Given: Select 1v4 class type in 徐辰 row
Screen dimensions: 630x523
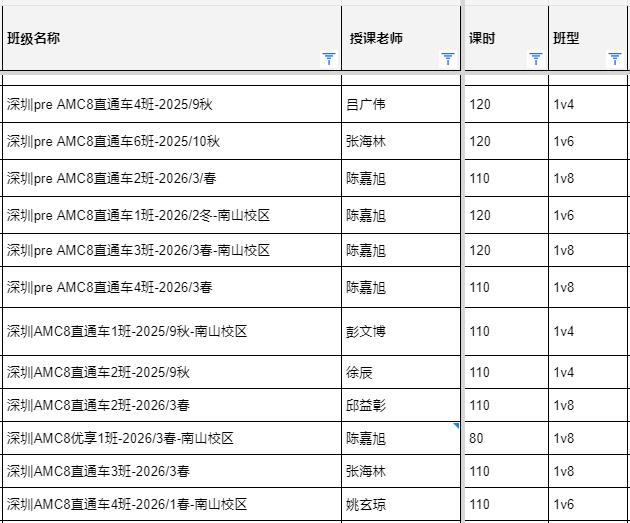Looking at the screenshot, I should [x=588, y=372].
